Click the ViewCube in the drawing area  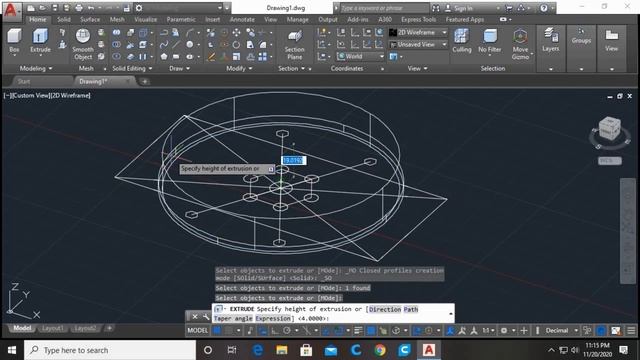click(609, 129)
